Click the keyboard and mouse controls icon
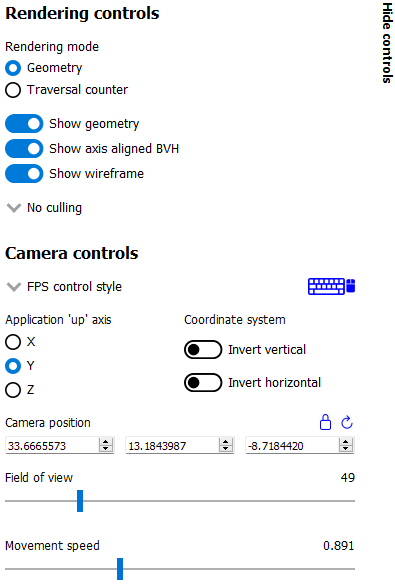395x585 pixels. point(331,286)
